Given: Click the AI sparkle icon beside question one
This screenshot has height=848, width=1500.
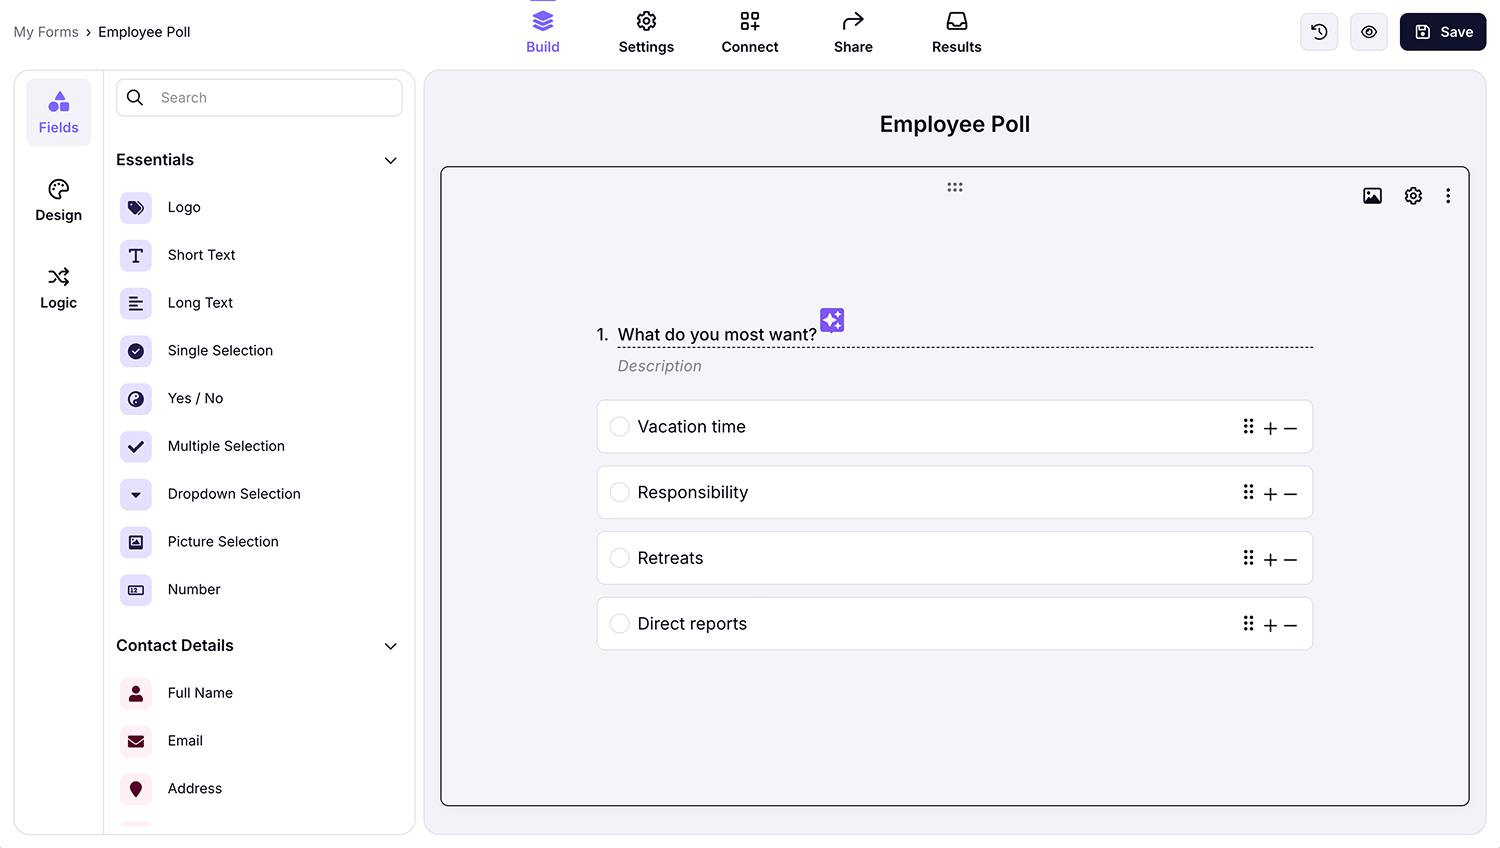Looking at the screenshot, I should pyautogui.click(x=832, y=320).
